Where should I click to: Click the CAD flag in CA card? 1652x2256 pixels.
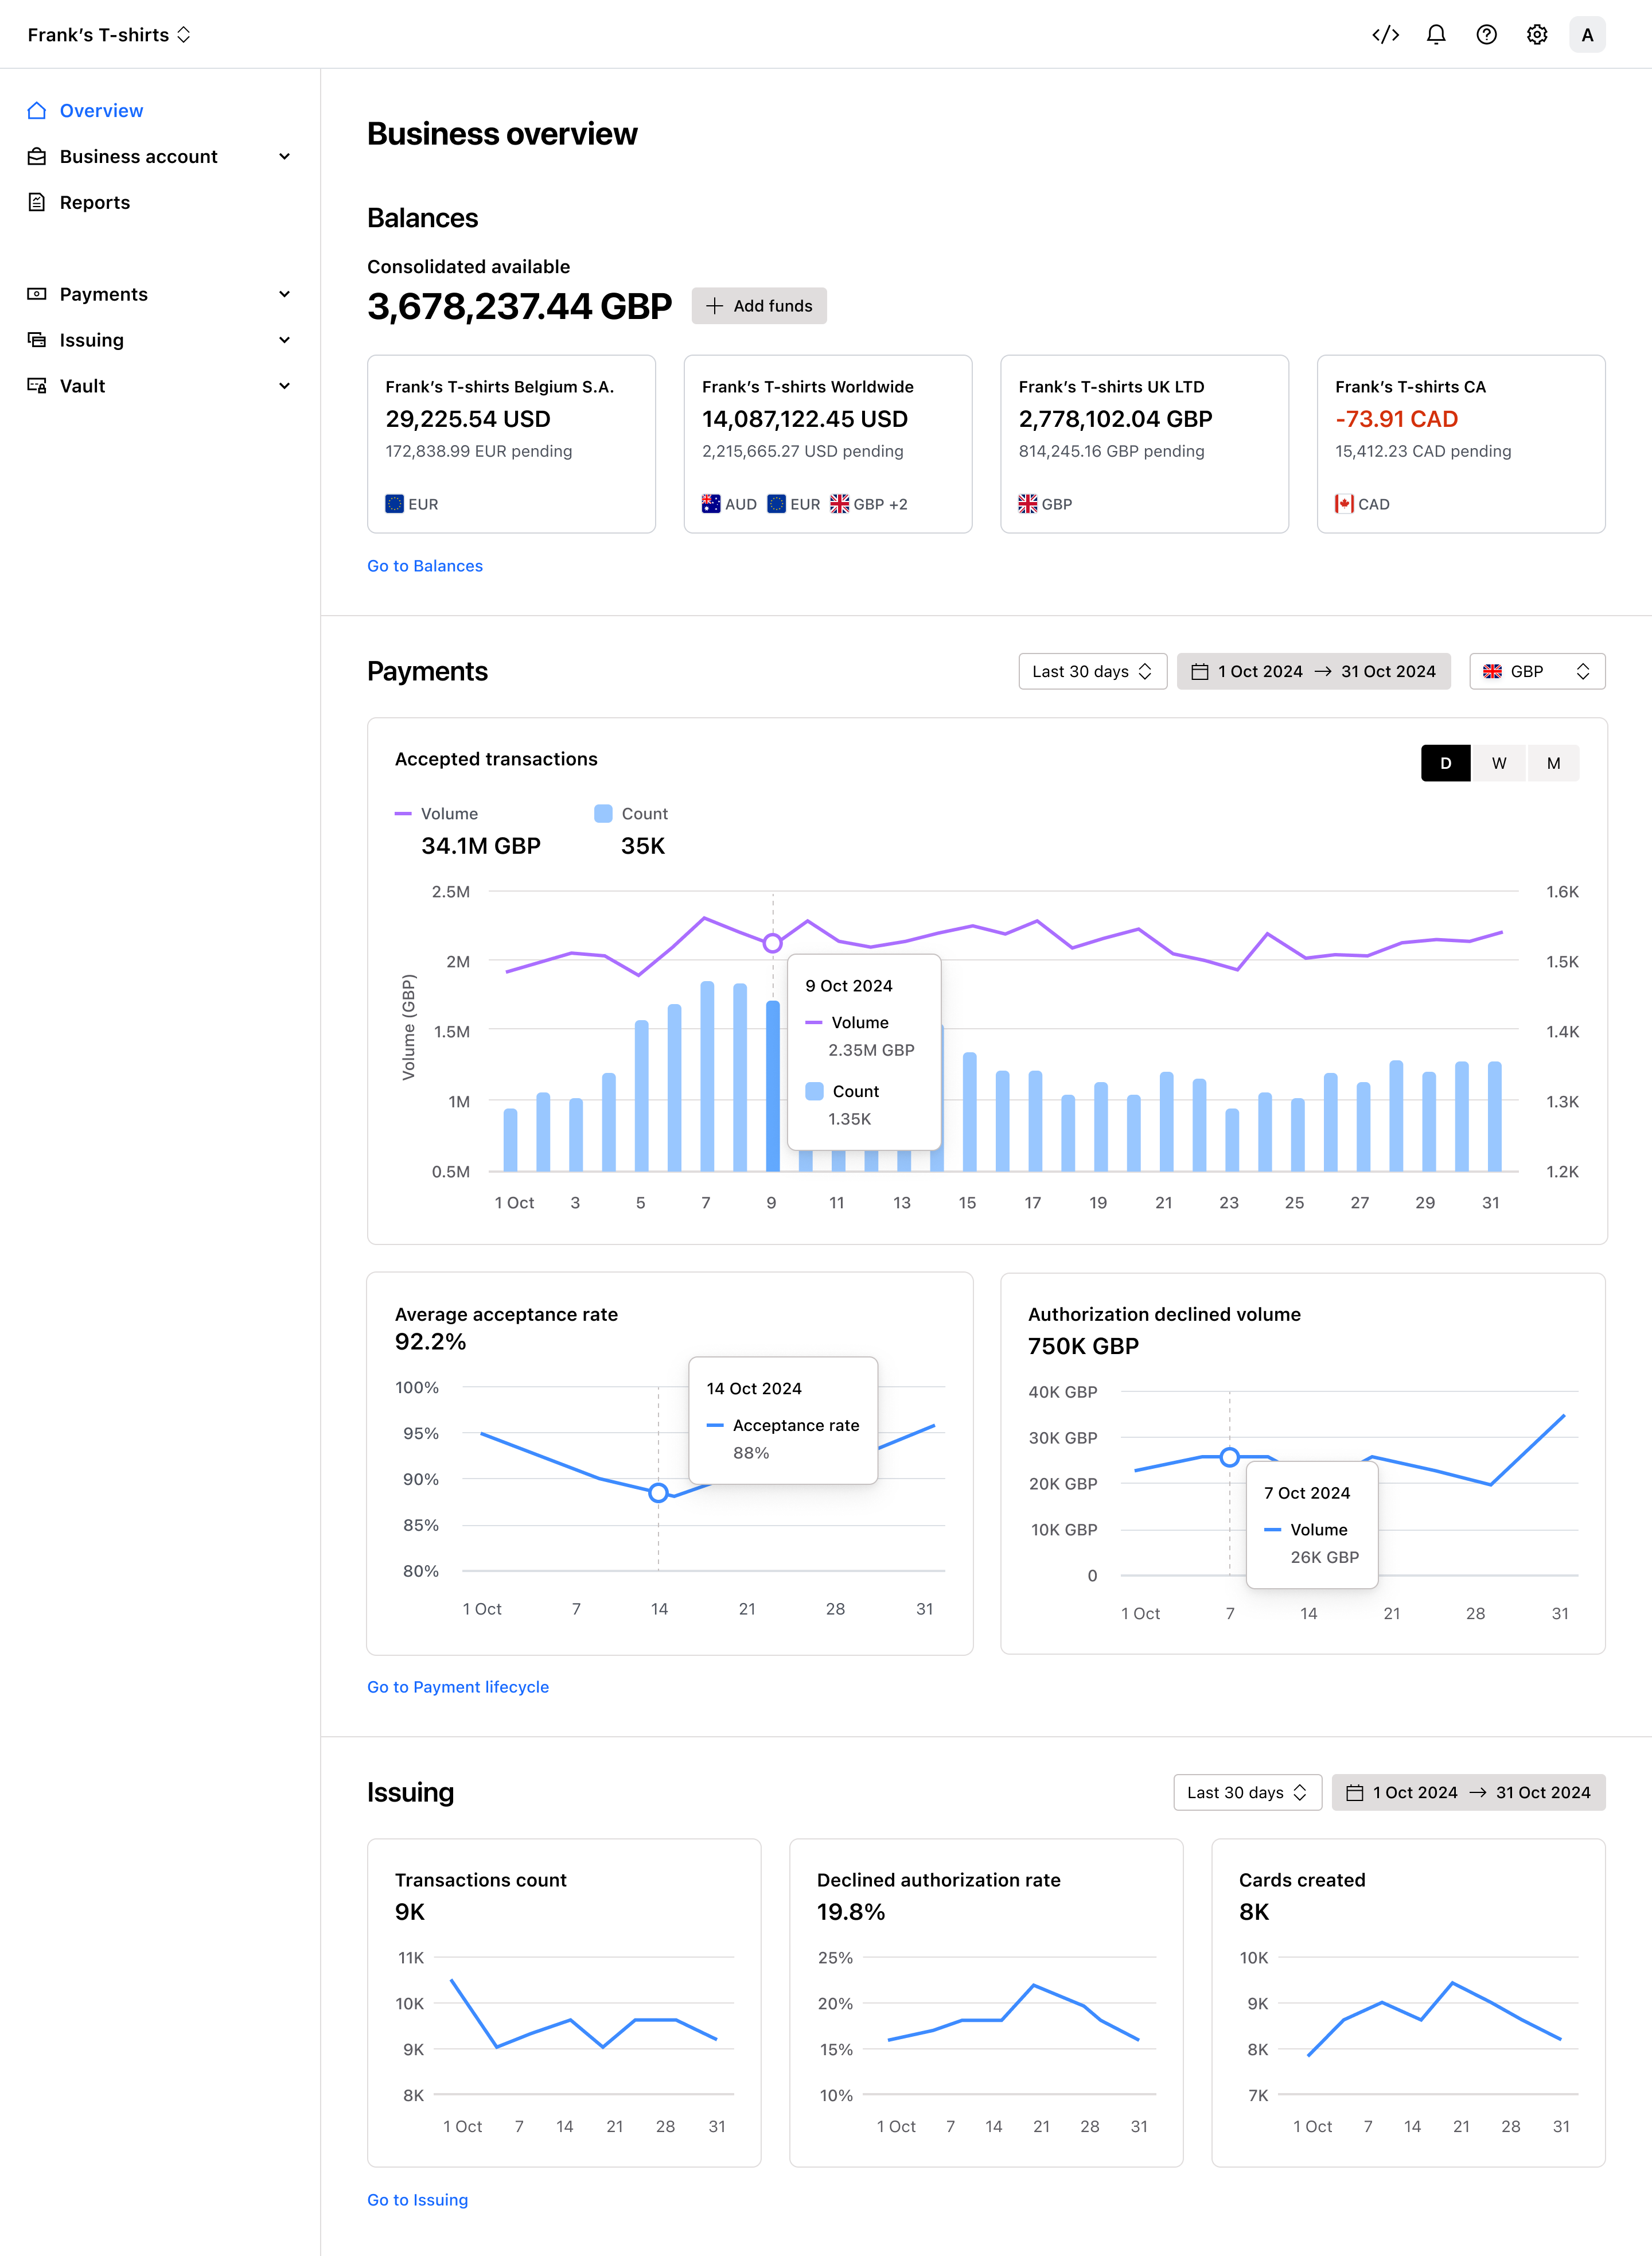(x=1344, y=504)
